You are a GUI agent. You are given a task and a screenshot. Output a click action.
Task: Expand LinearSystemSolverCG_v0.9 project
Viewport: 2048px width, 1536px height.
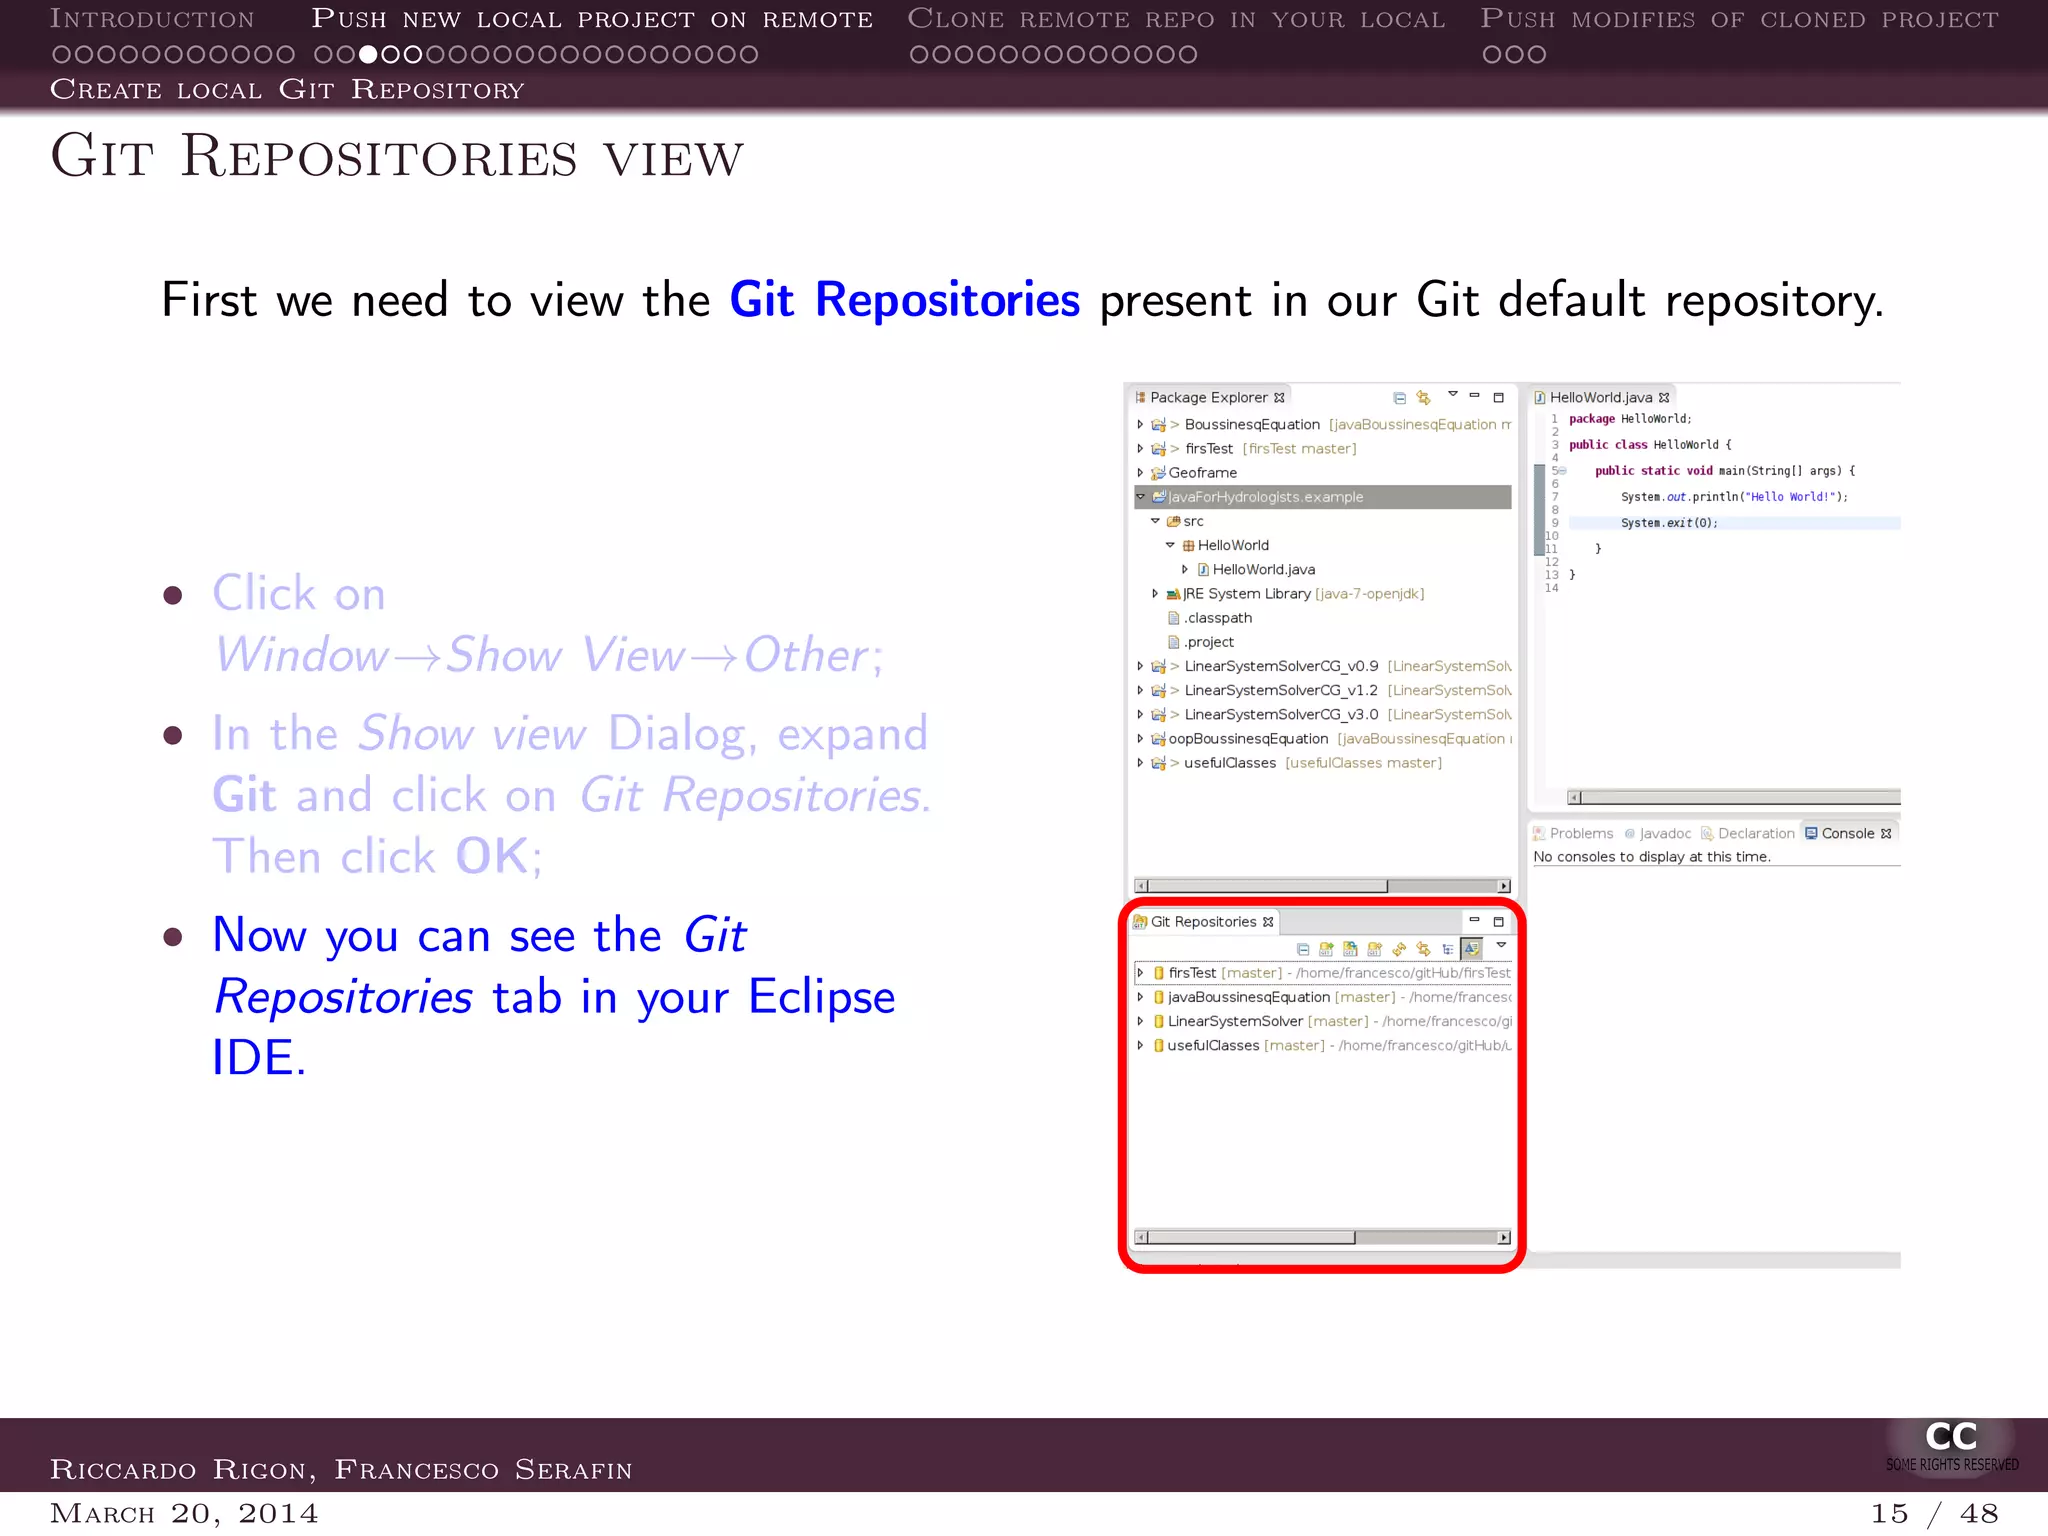1140,666
